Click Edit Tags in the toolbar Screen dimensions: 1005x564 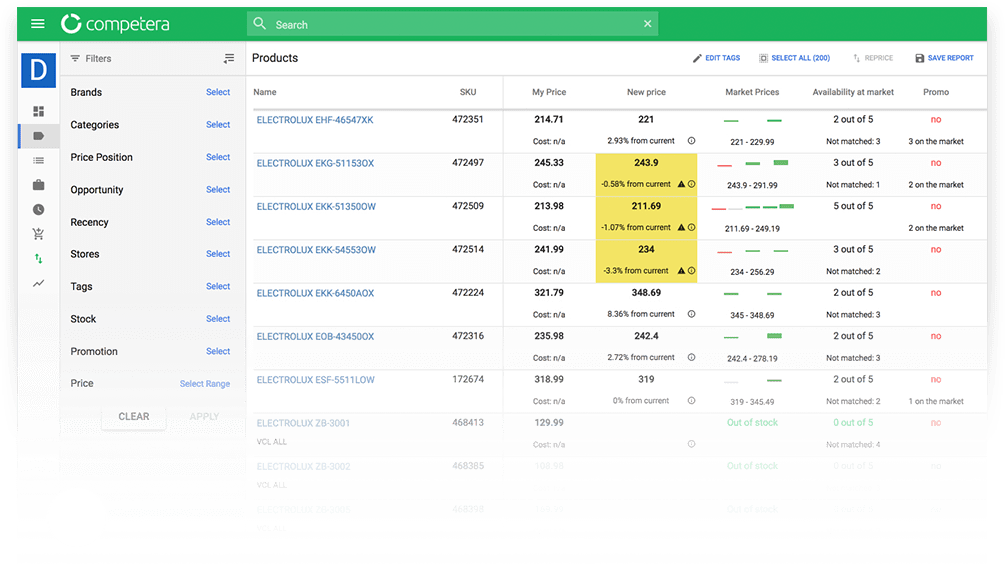coord(716,58)
